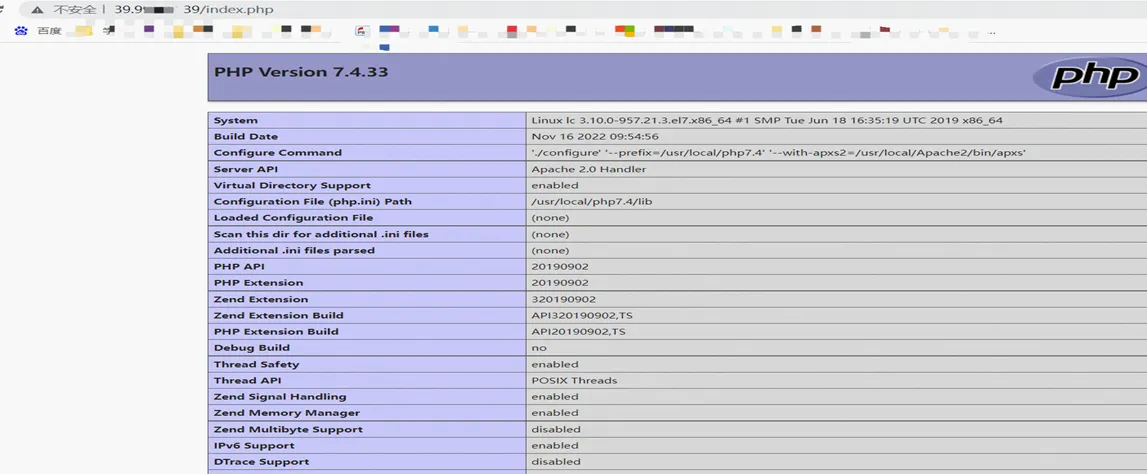Screen dimensions: 1147x474
Task: Select the value API320190902,TS
Action: coord(582,316)
